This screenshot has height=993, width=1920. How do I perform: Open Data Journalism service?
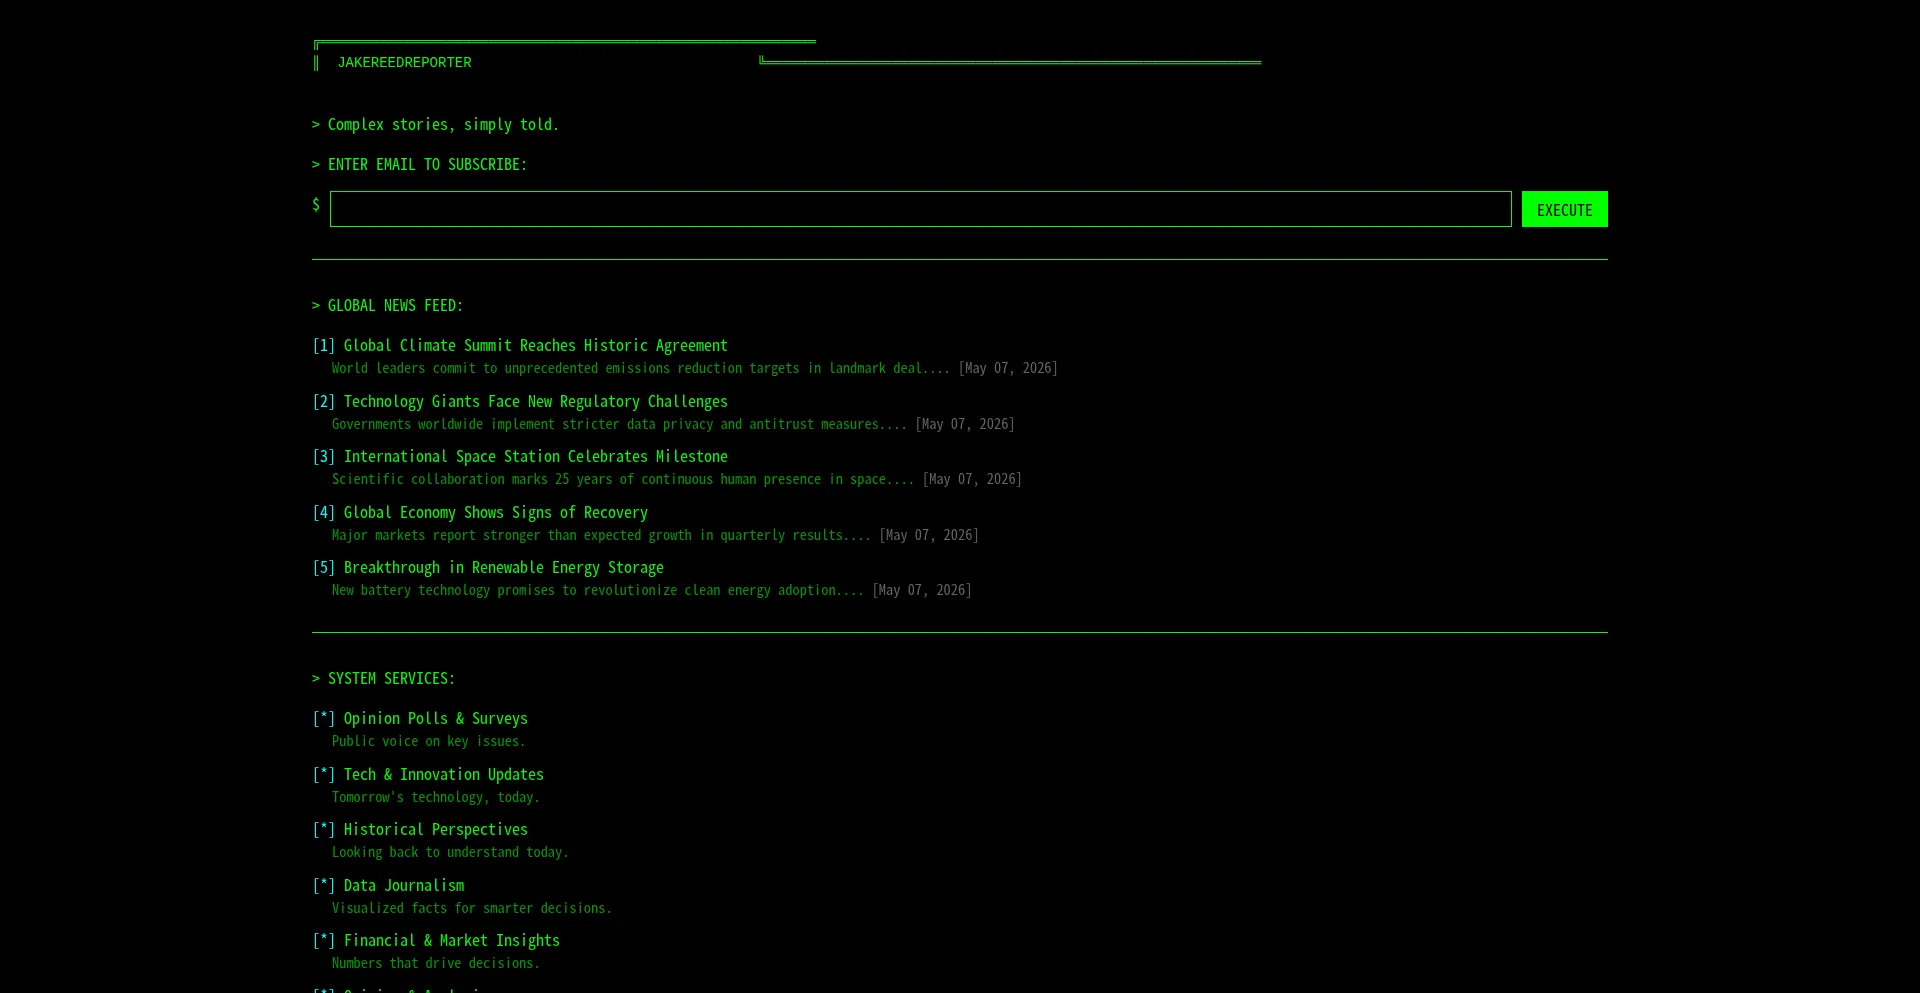click(403, 885)
